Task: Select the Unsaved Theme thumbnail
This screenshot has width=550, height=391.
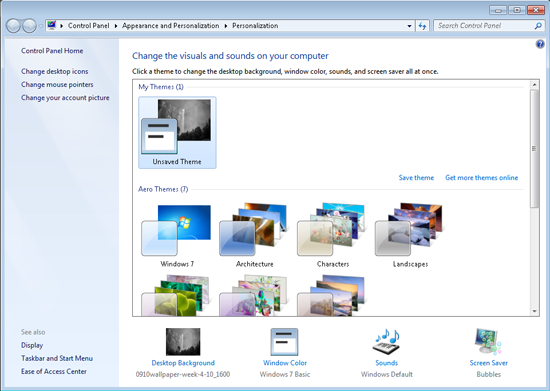Action: (x=177, y=133)
